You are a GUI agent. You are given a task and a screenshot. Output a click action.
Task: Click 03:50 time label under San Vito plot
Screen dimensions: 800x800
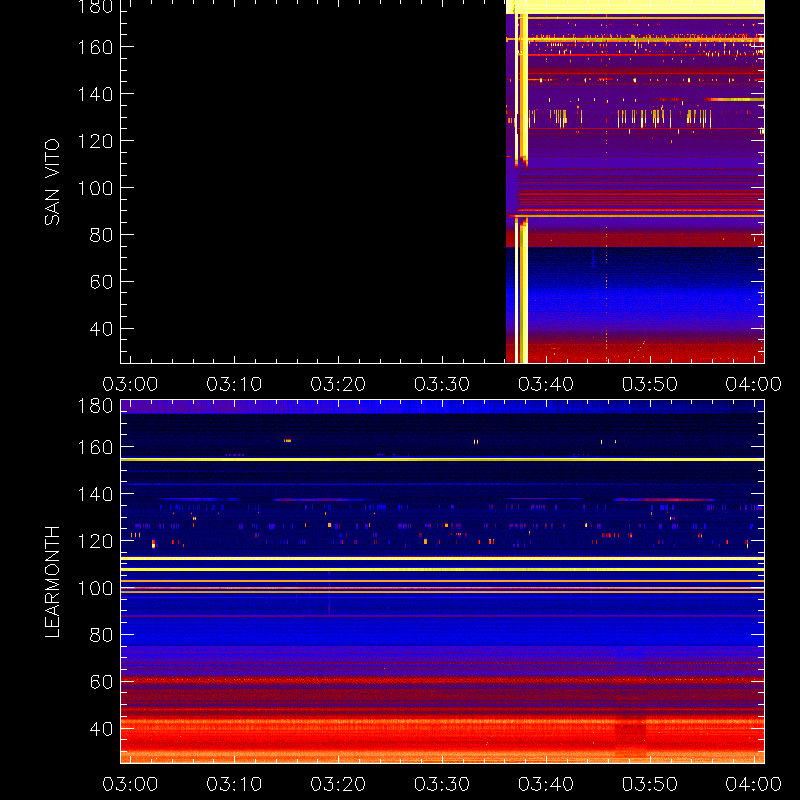(649, 384)
